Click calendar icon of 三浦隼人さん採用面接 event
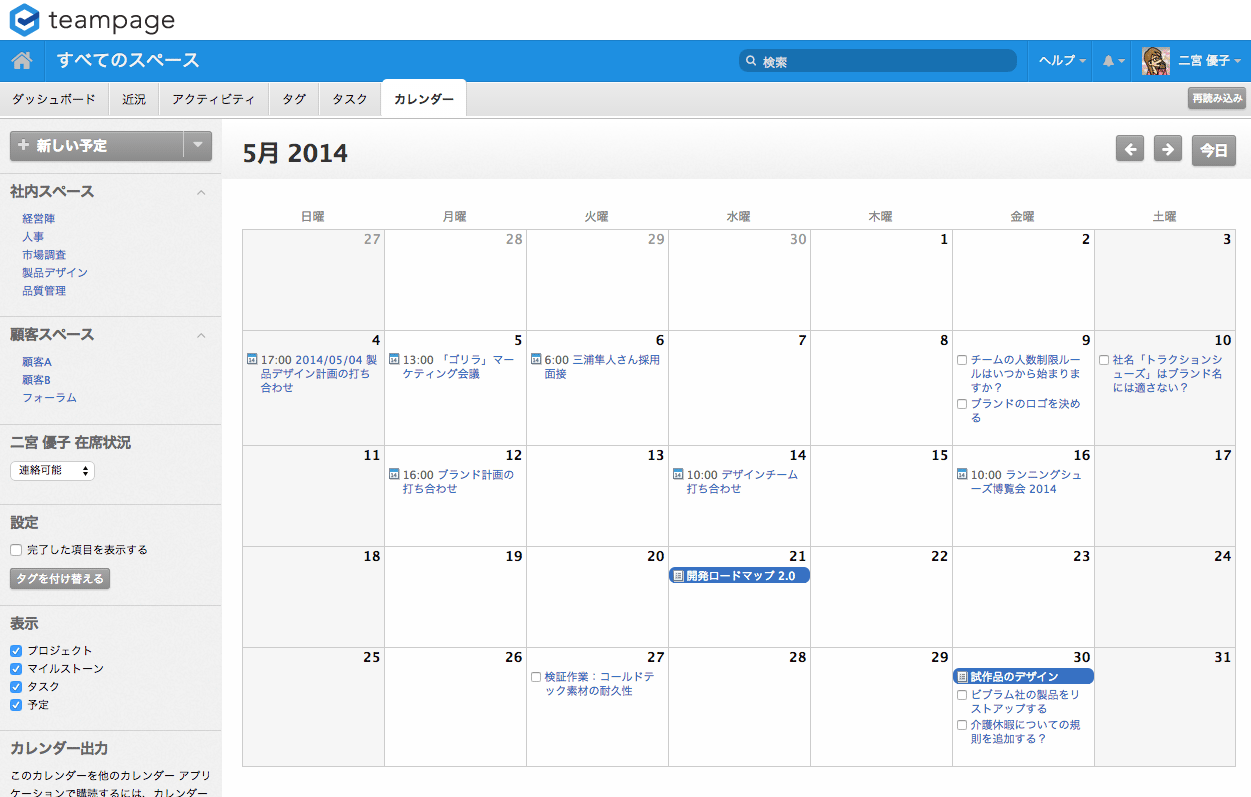1251x797 pixels. click(x=536, y=360)
